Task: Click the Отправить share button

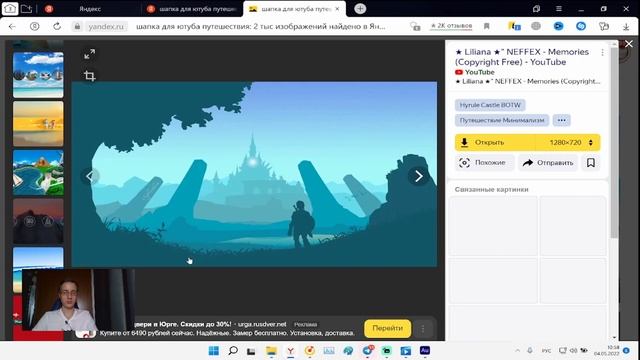Action: click(x=548, y=162)
